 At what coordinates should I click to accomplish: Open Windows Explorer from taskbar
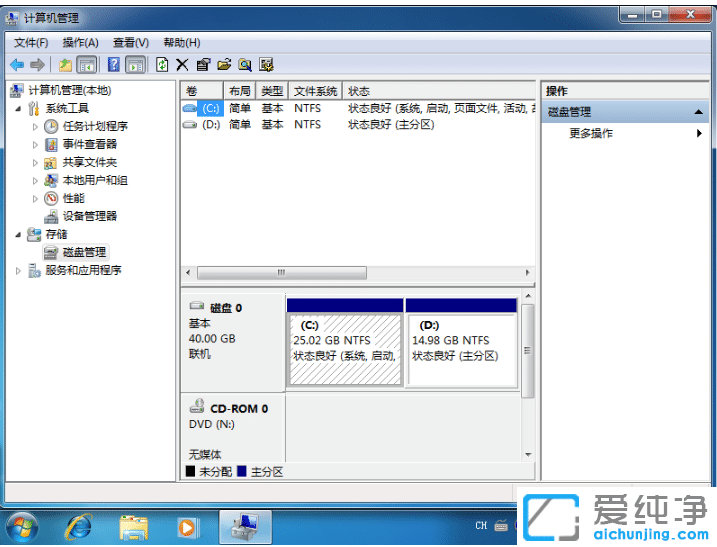(134, 527)
